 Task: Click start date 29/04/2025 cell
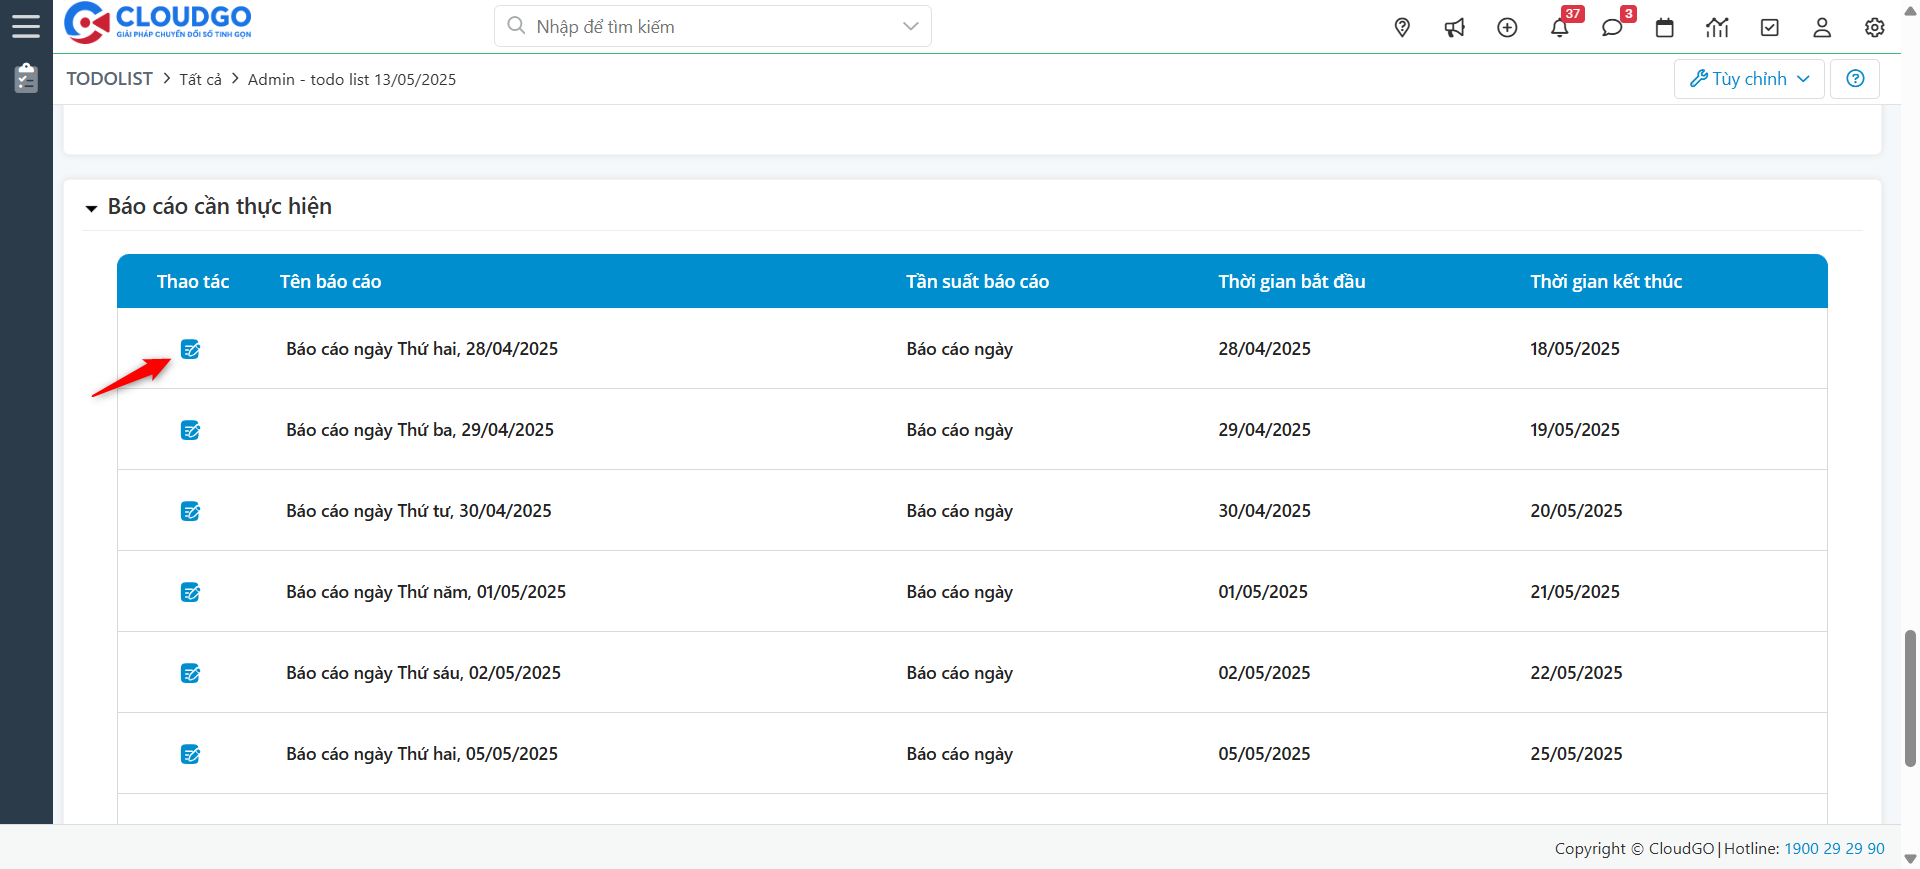pyautogui.click(x=1264, y=430)
